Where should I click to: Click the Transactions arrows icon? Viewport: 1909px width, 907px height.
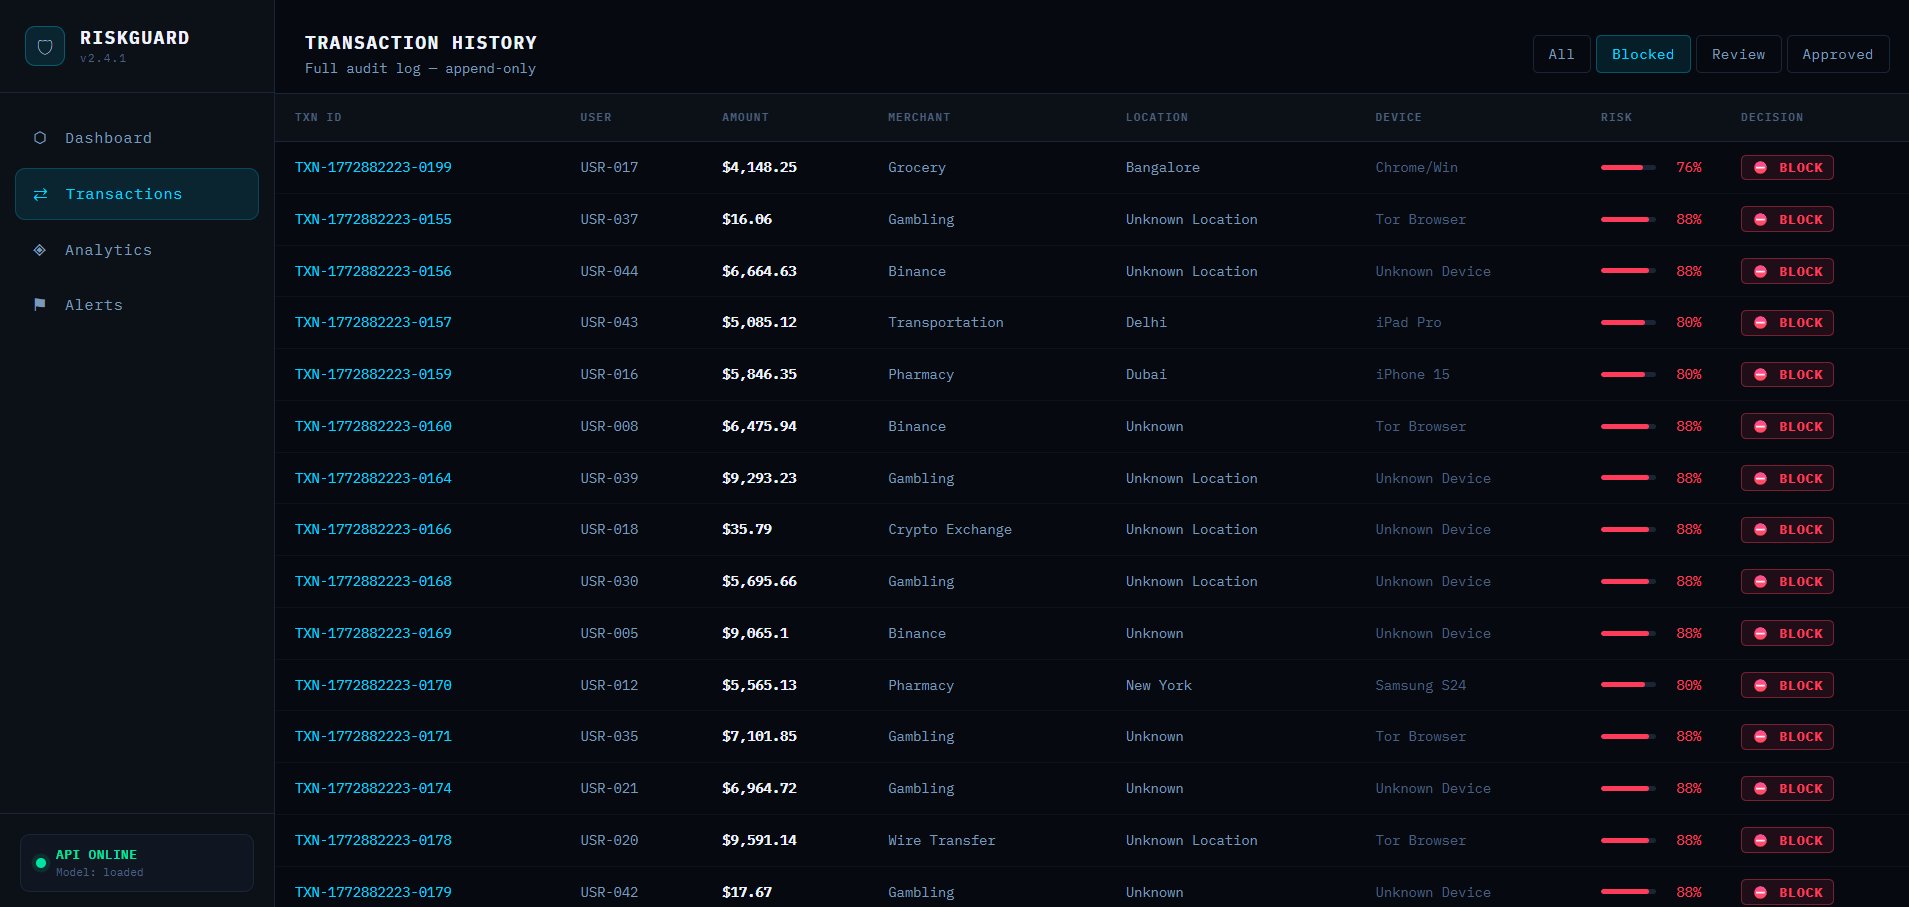pyautogui.click(x=40, y=194)
